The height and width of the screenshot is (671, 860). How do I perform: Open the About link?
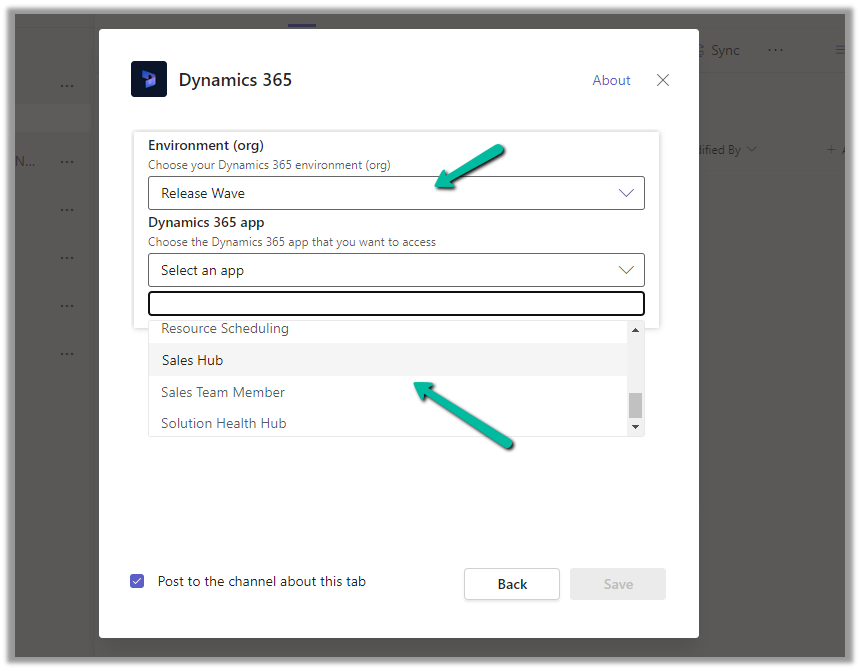[x=611, y=80]
